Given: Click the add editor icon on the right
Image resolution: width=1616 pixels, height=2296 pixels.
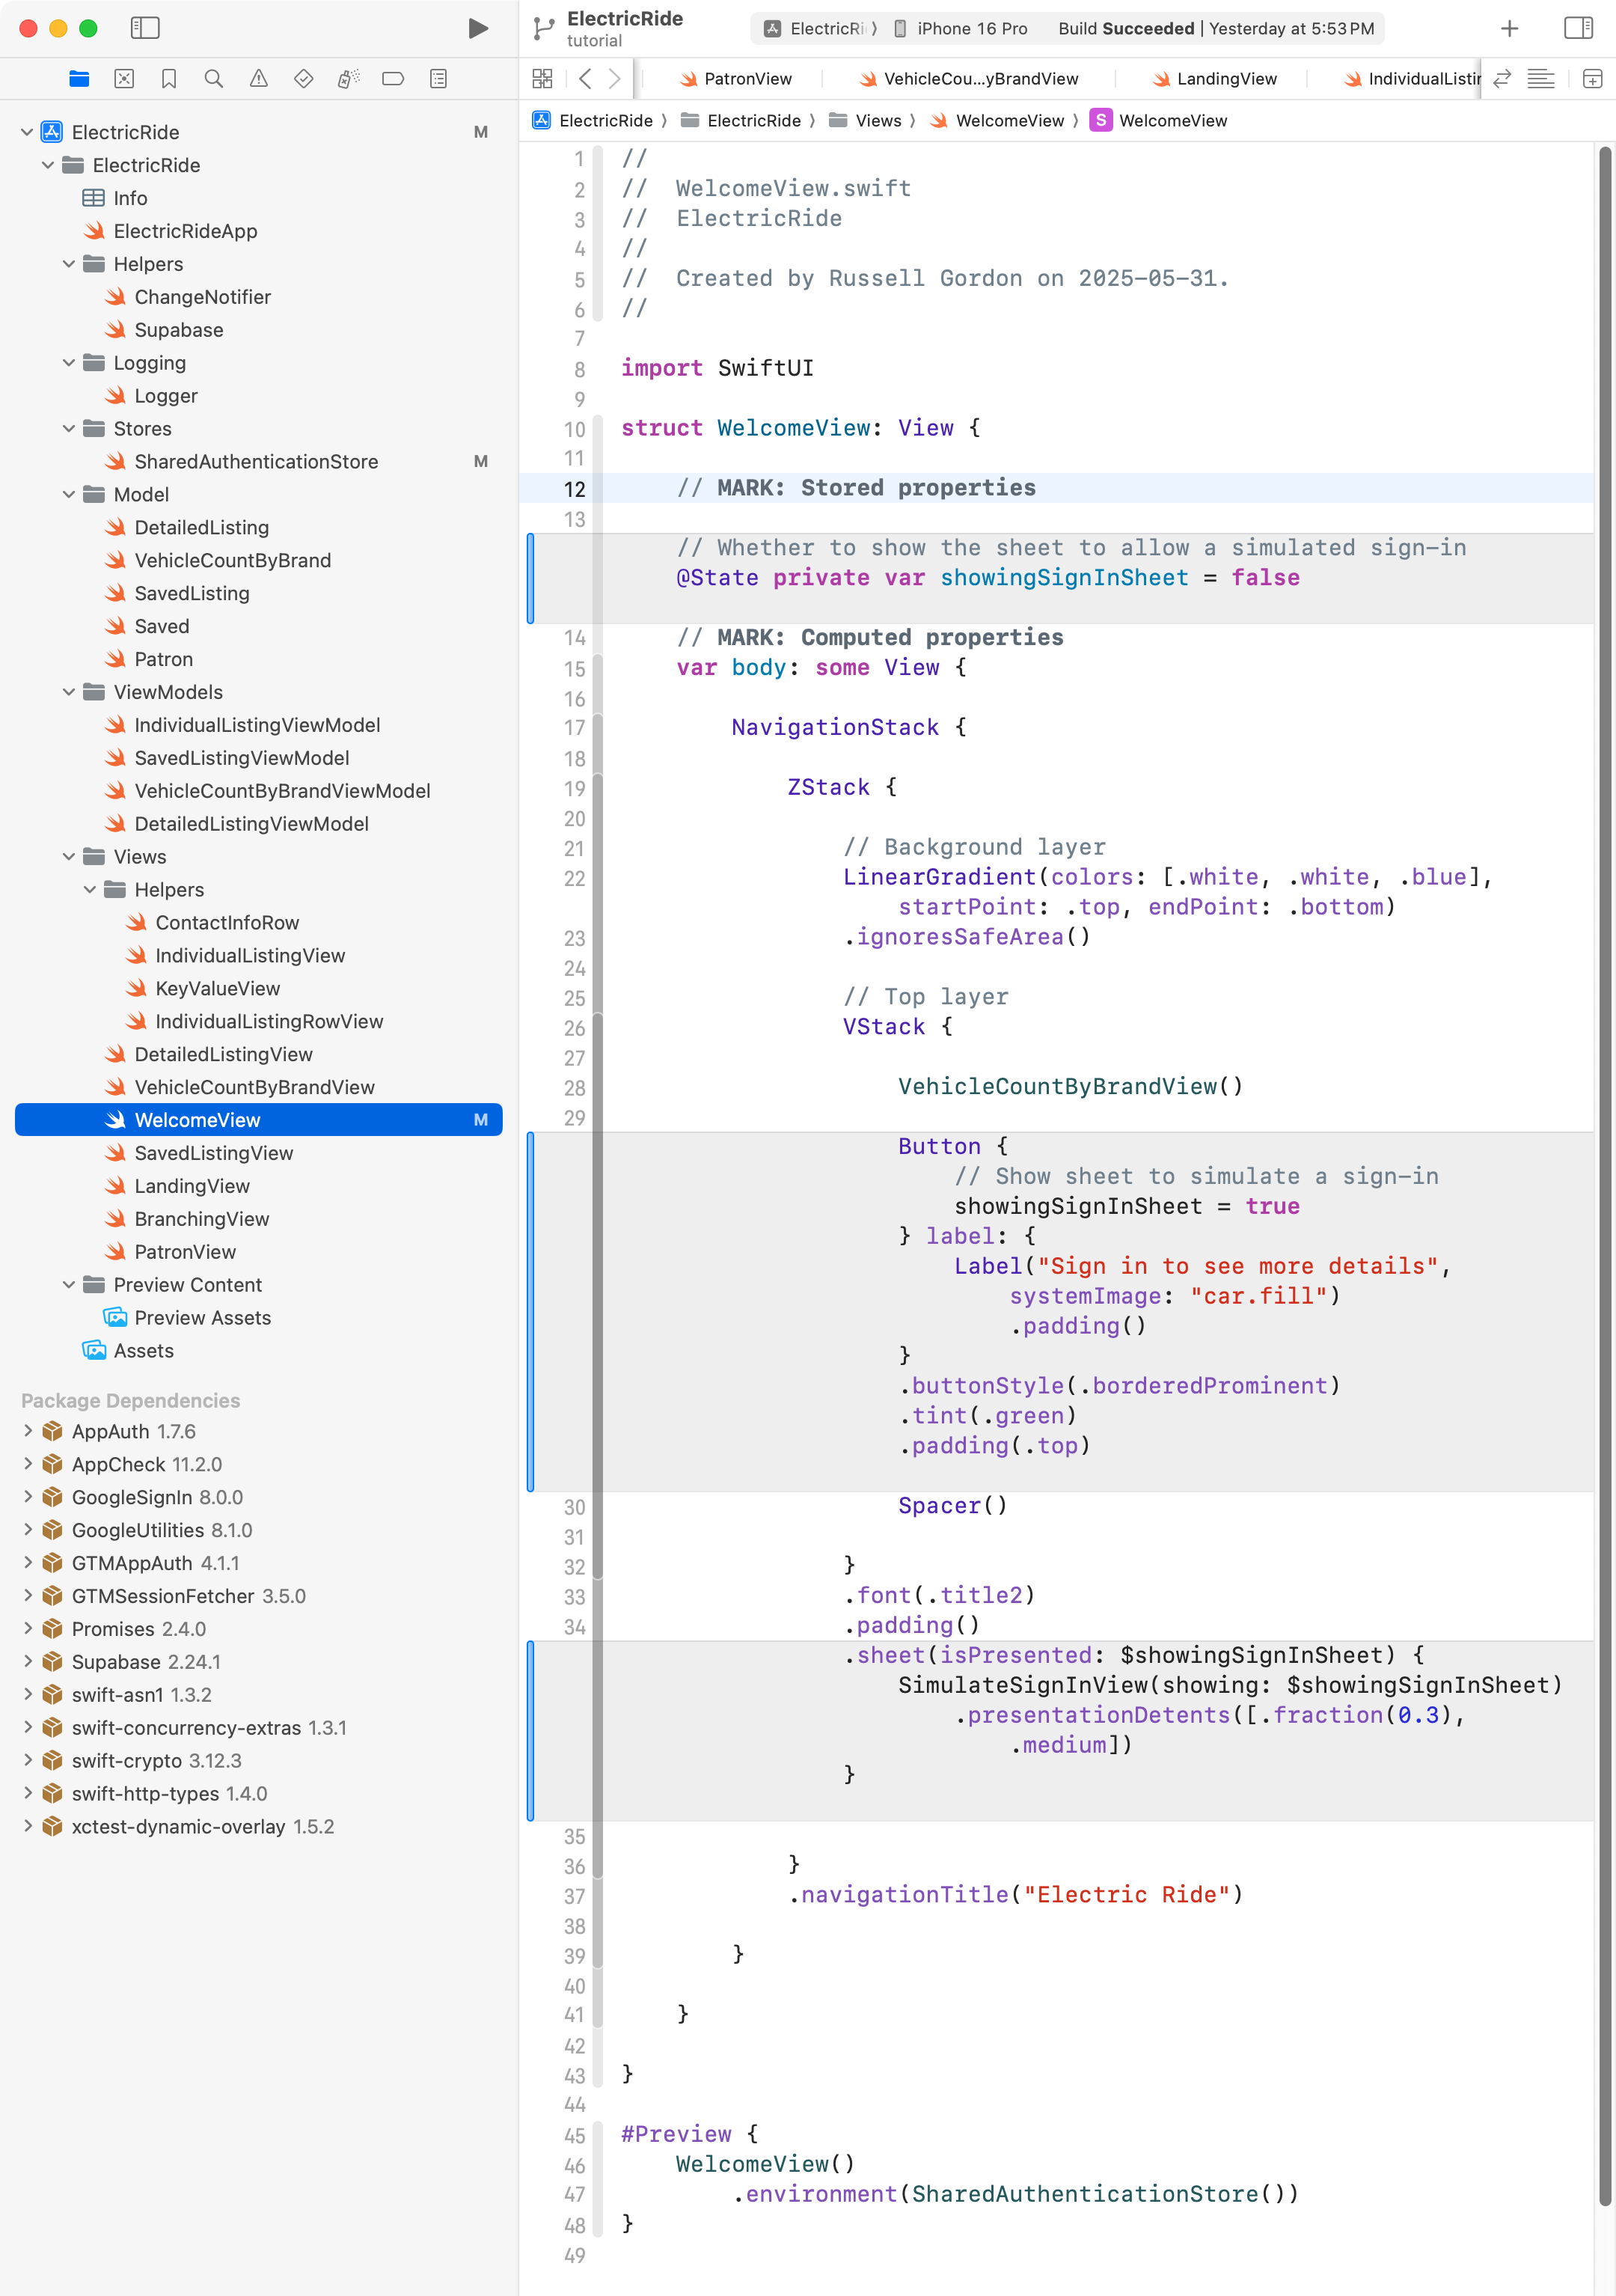Looking at the screenshot, I should [x=1592, y=79].
